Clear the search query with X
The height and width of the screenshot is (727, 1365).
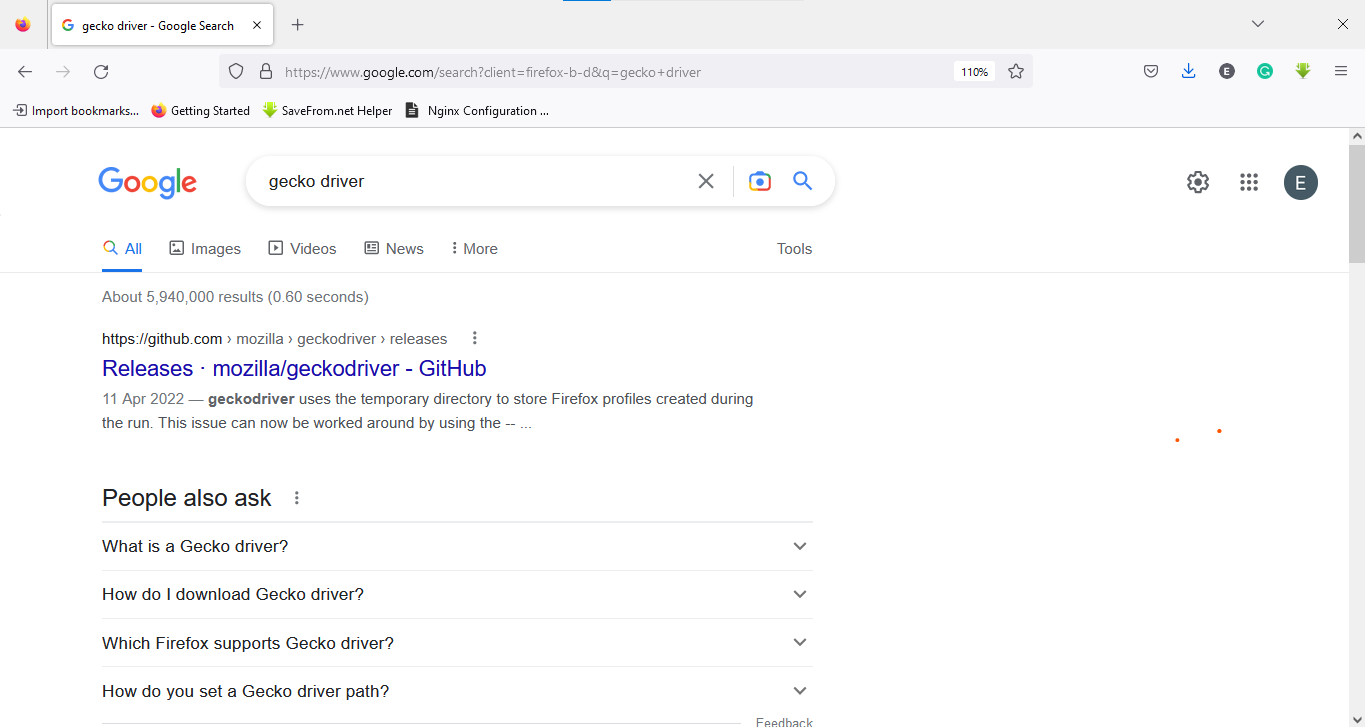[706, 181]
